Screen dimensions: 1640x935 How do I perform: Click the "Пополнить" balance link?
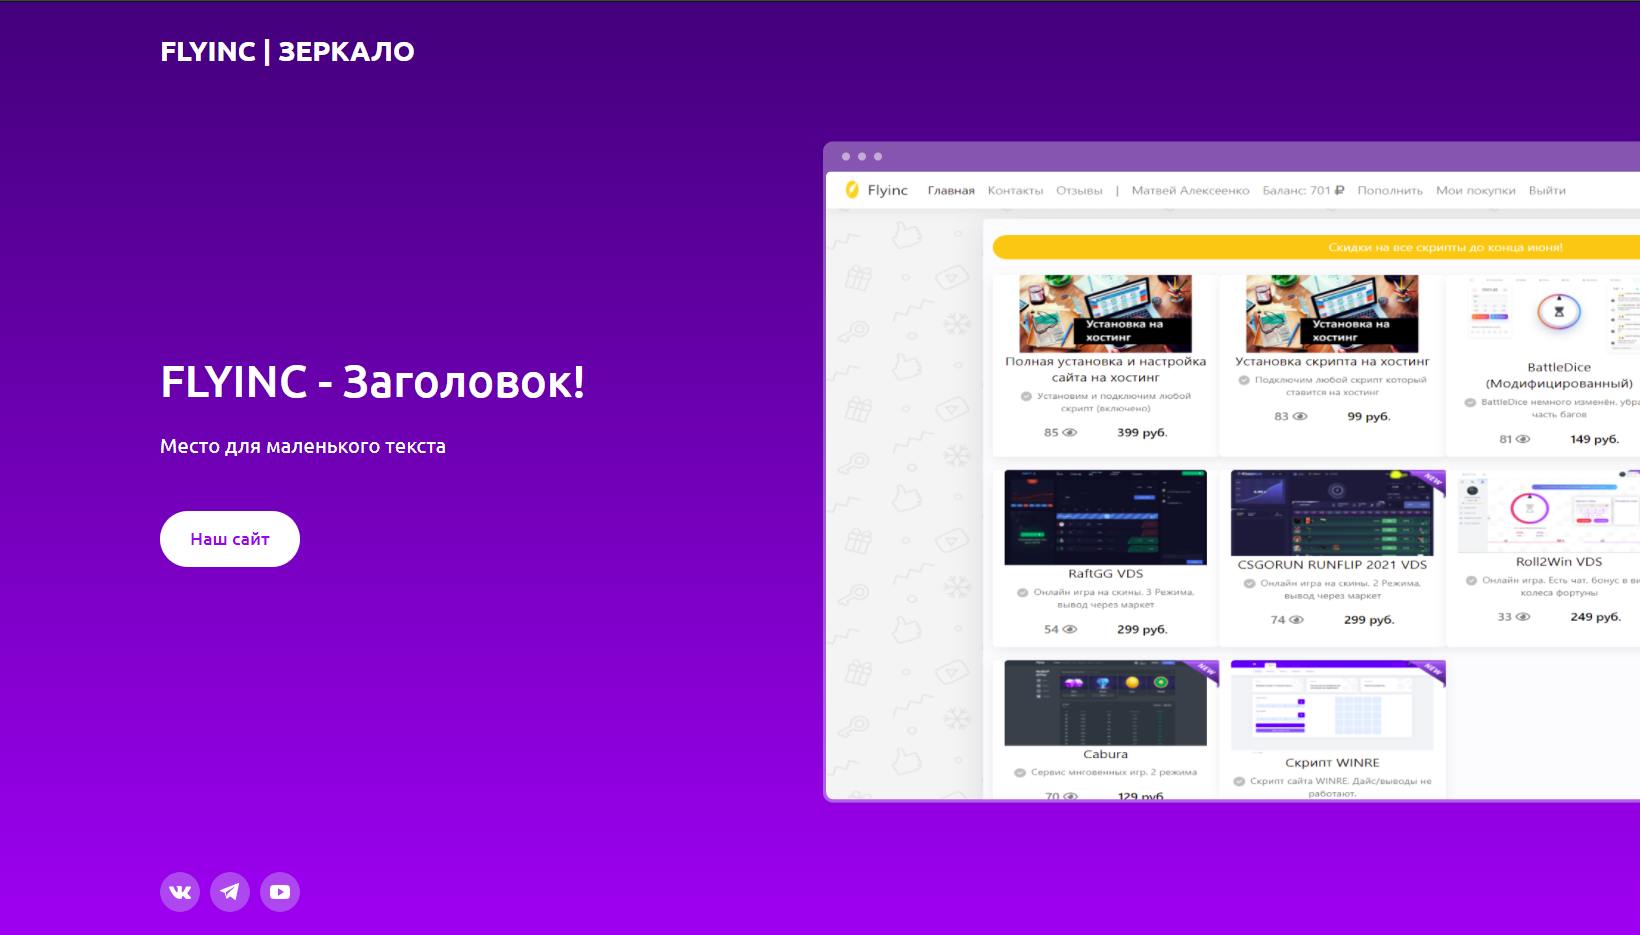coord(1389,191)
